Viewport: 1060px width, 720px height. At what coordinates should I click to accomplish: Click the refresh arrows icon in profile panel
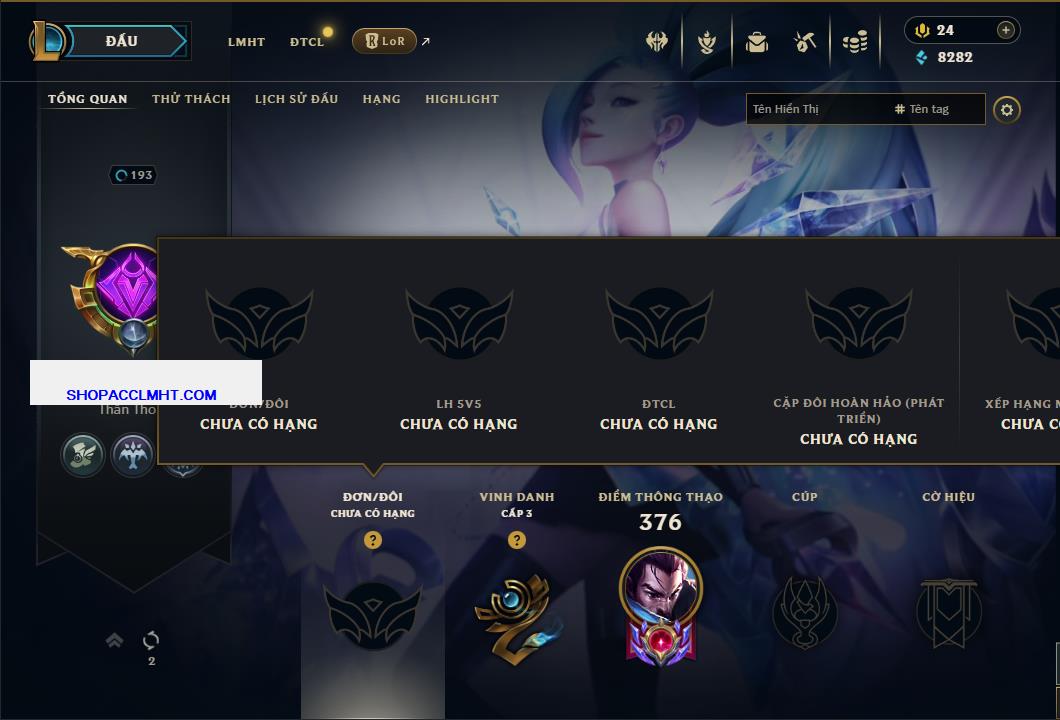[x=151, y=640]
